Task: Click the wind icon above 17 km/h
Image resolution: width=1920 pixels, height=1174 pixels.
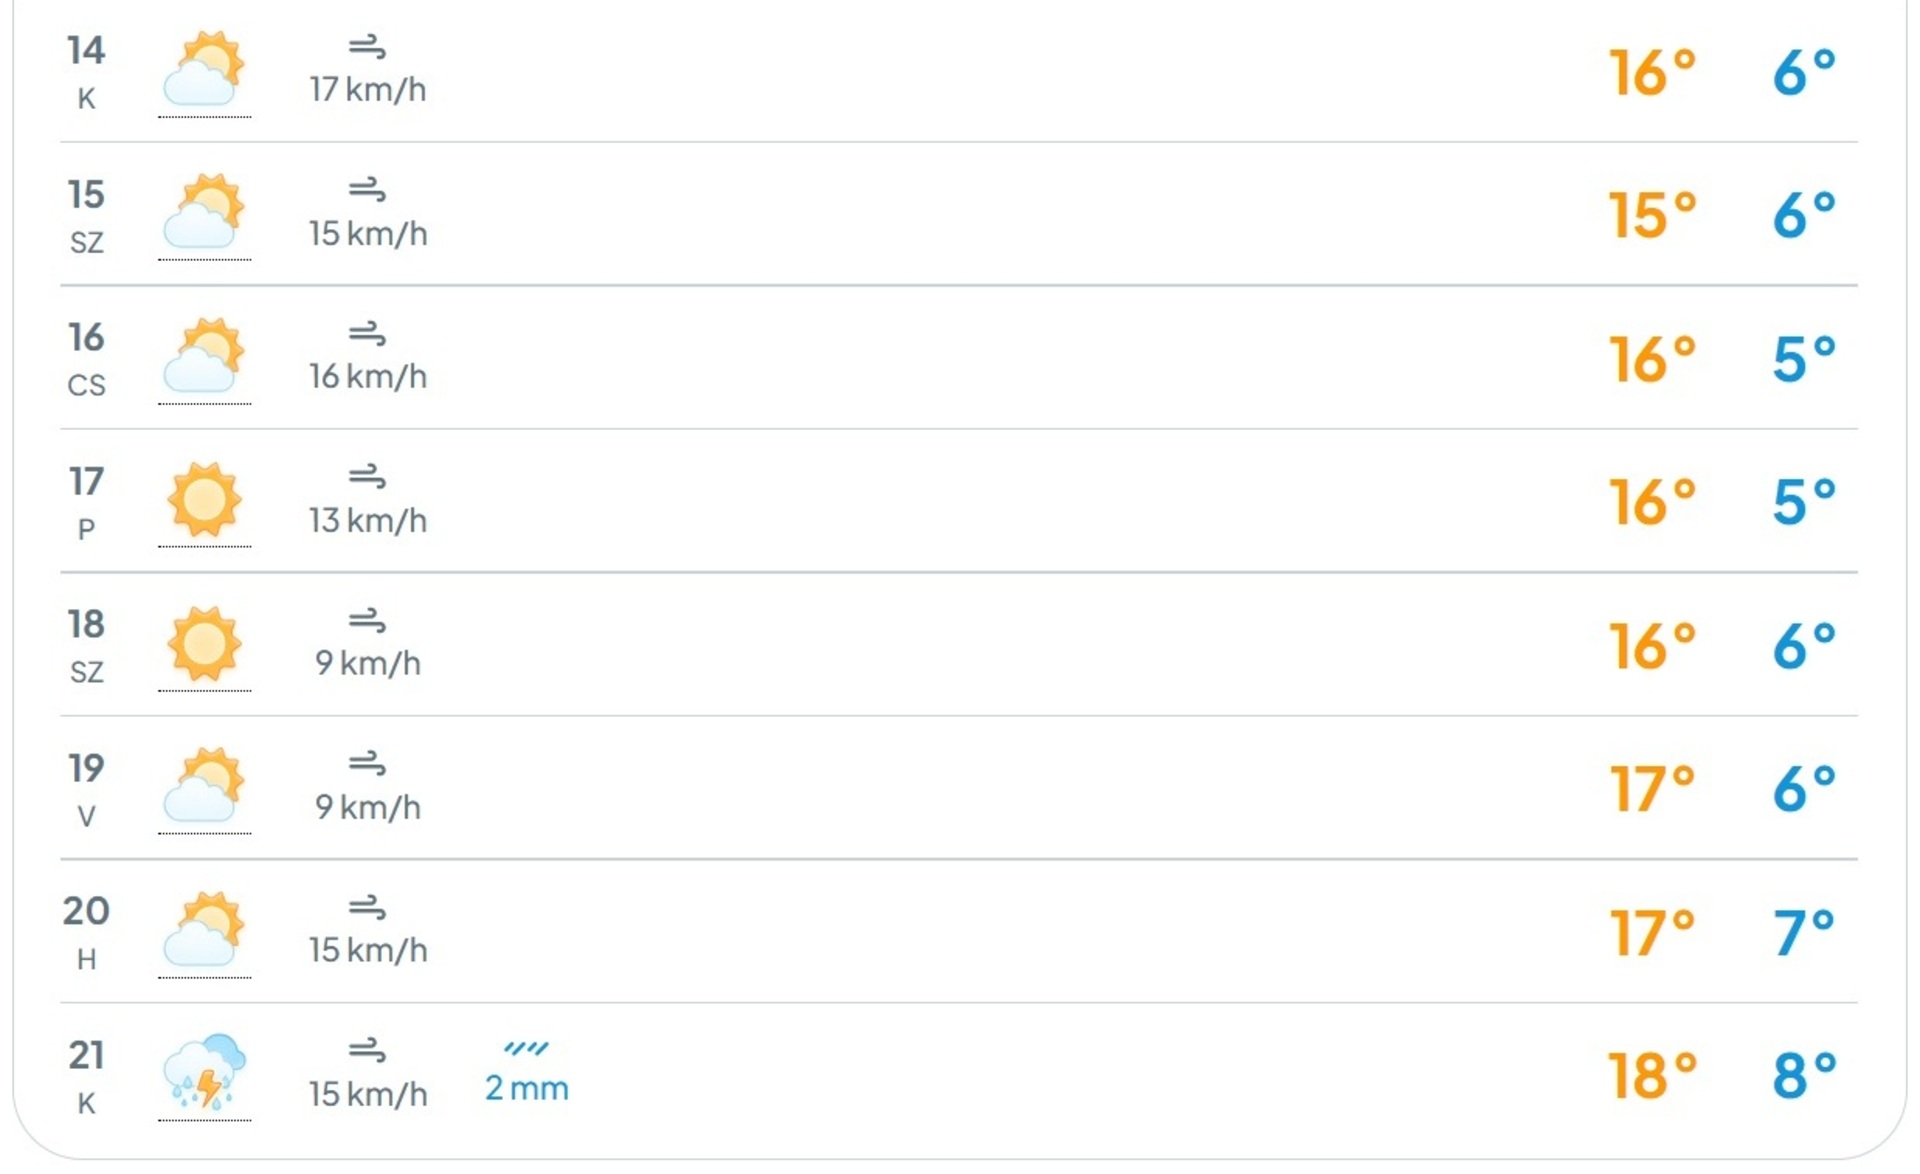Action: click(x=367, y=47)
